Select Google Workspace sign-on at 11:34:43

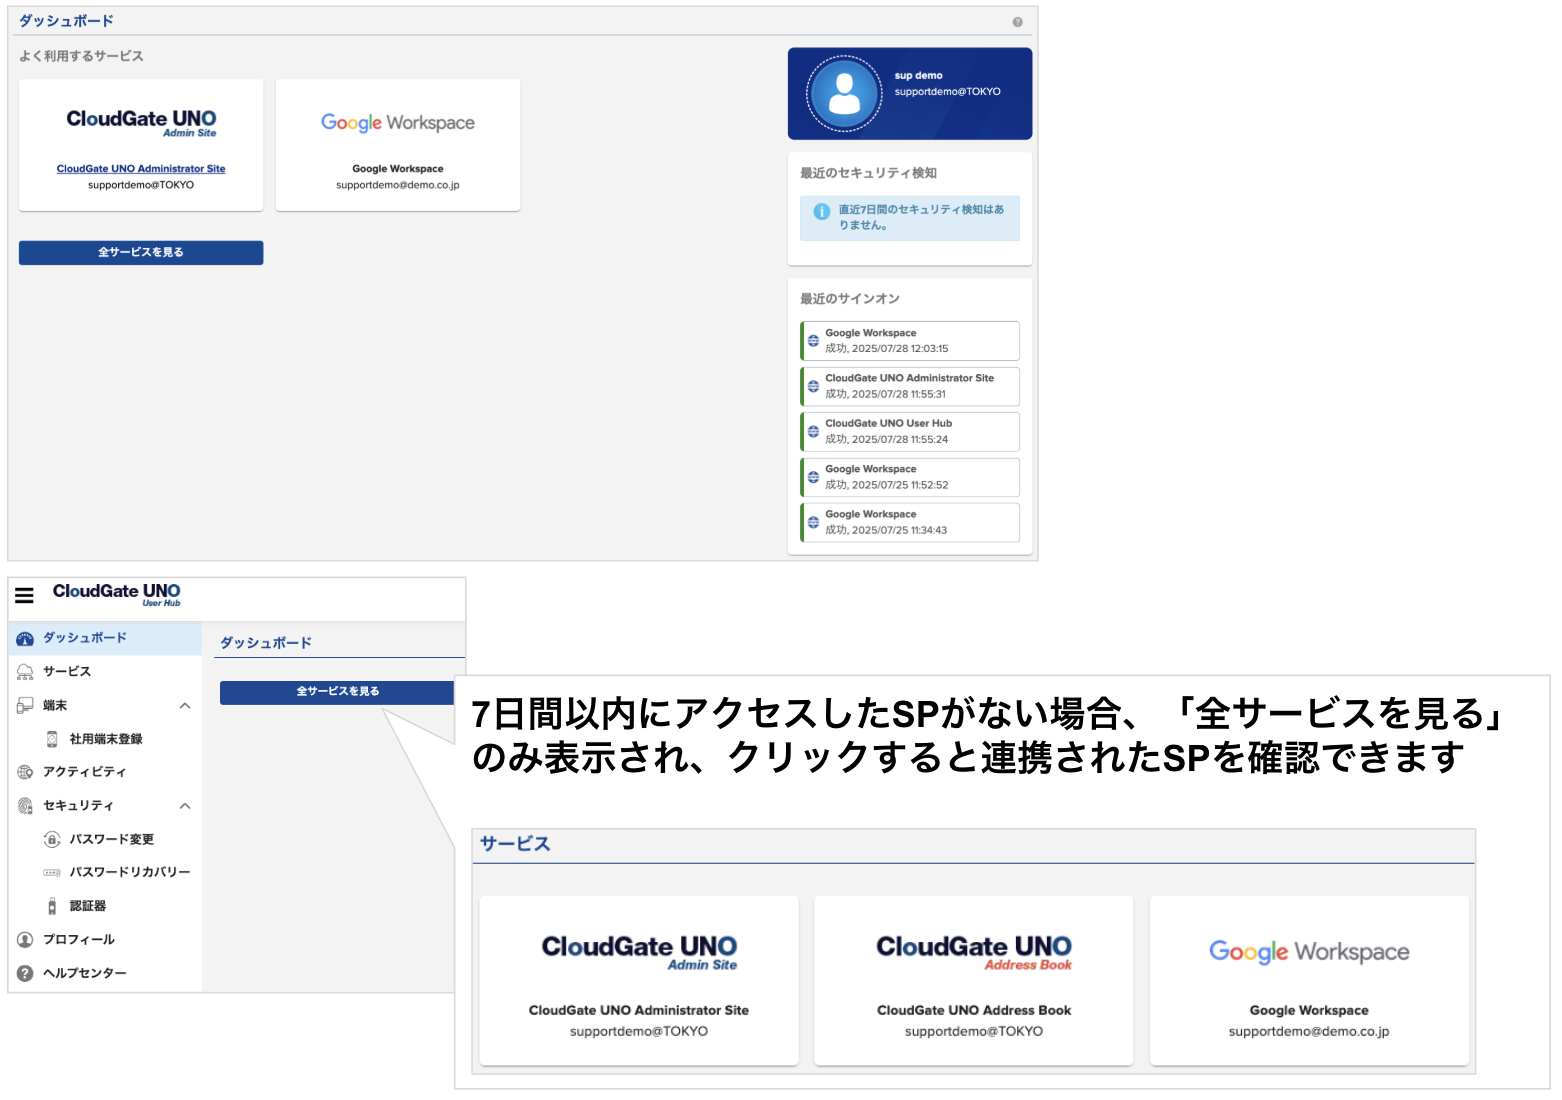(x=910, y=522)
